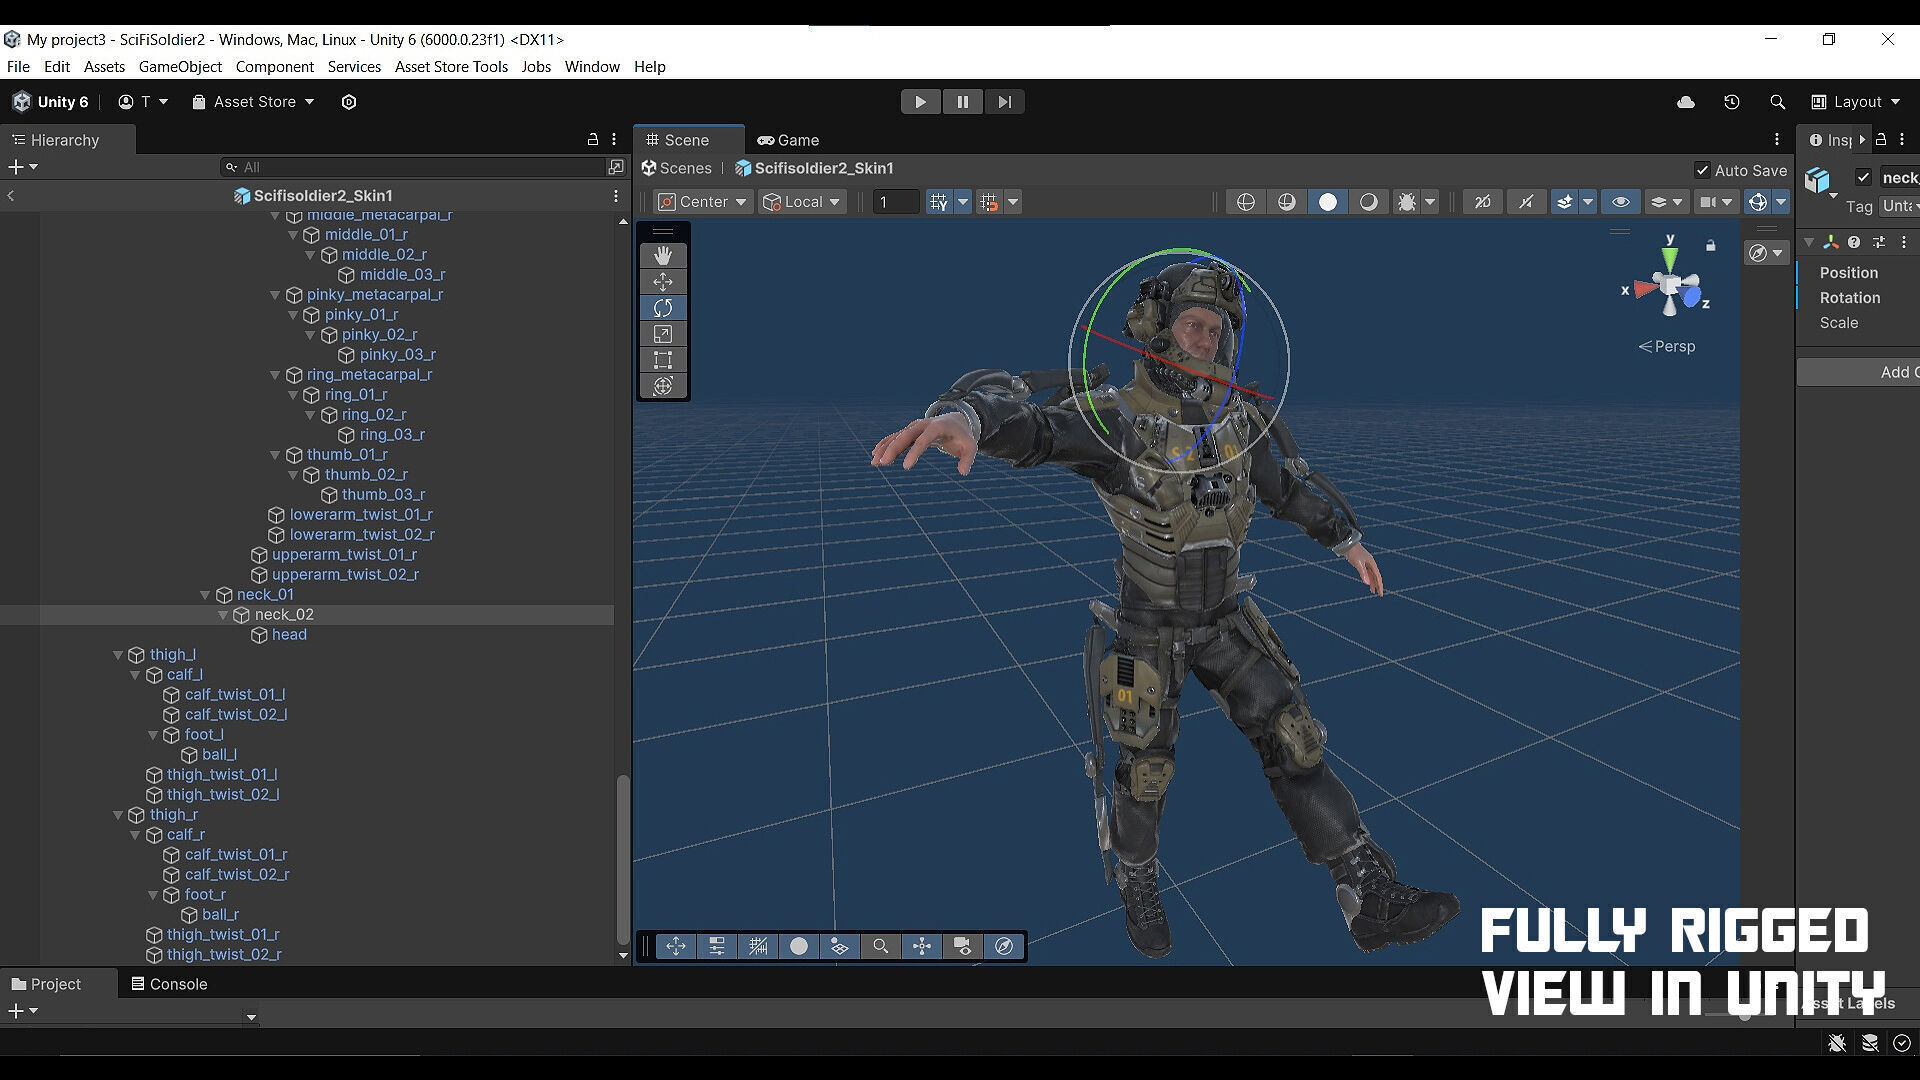Collapse the foot_r tree item arrow

tap(153, 895)
